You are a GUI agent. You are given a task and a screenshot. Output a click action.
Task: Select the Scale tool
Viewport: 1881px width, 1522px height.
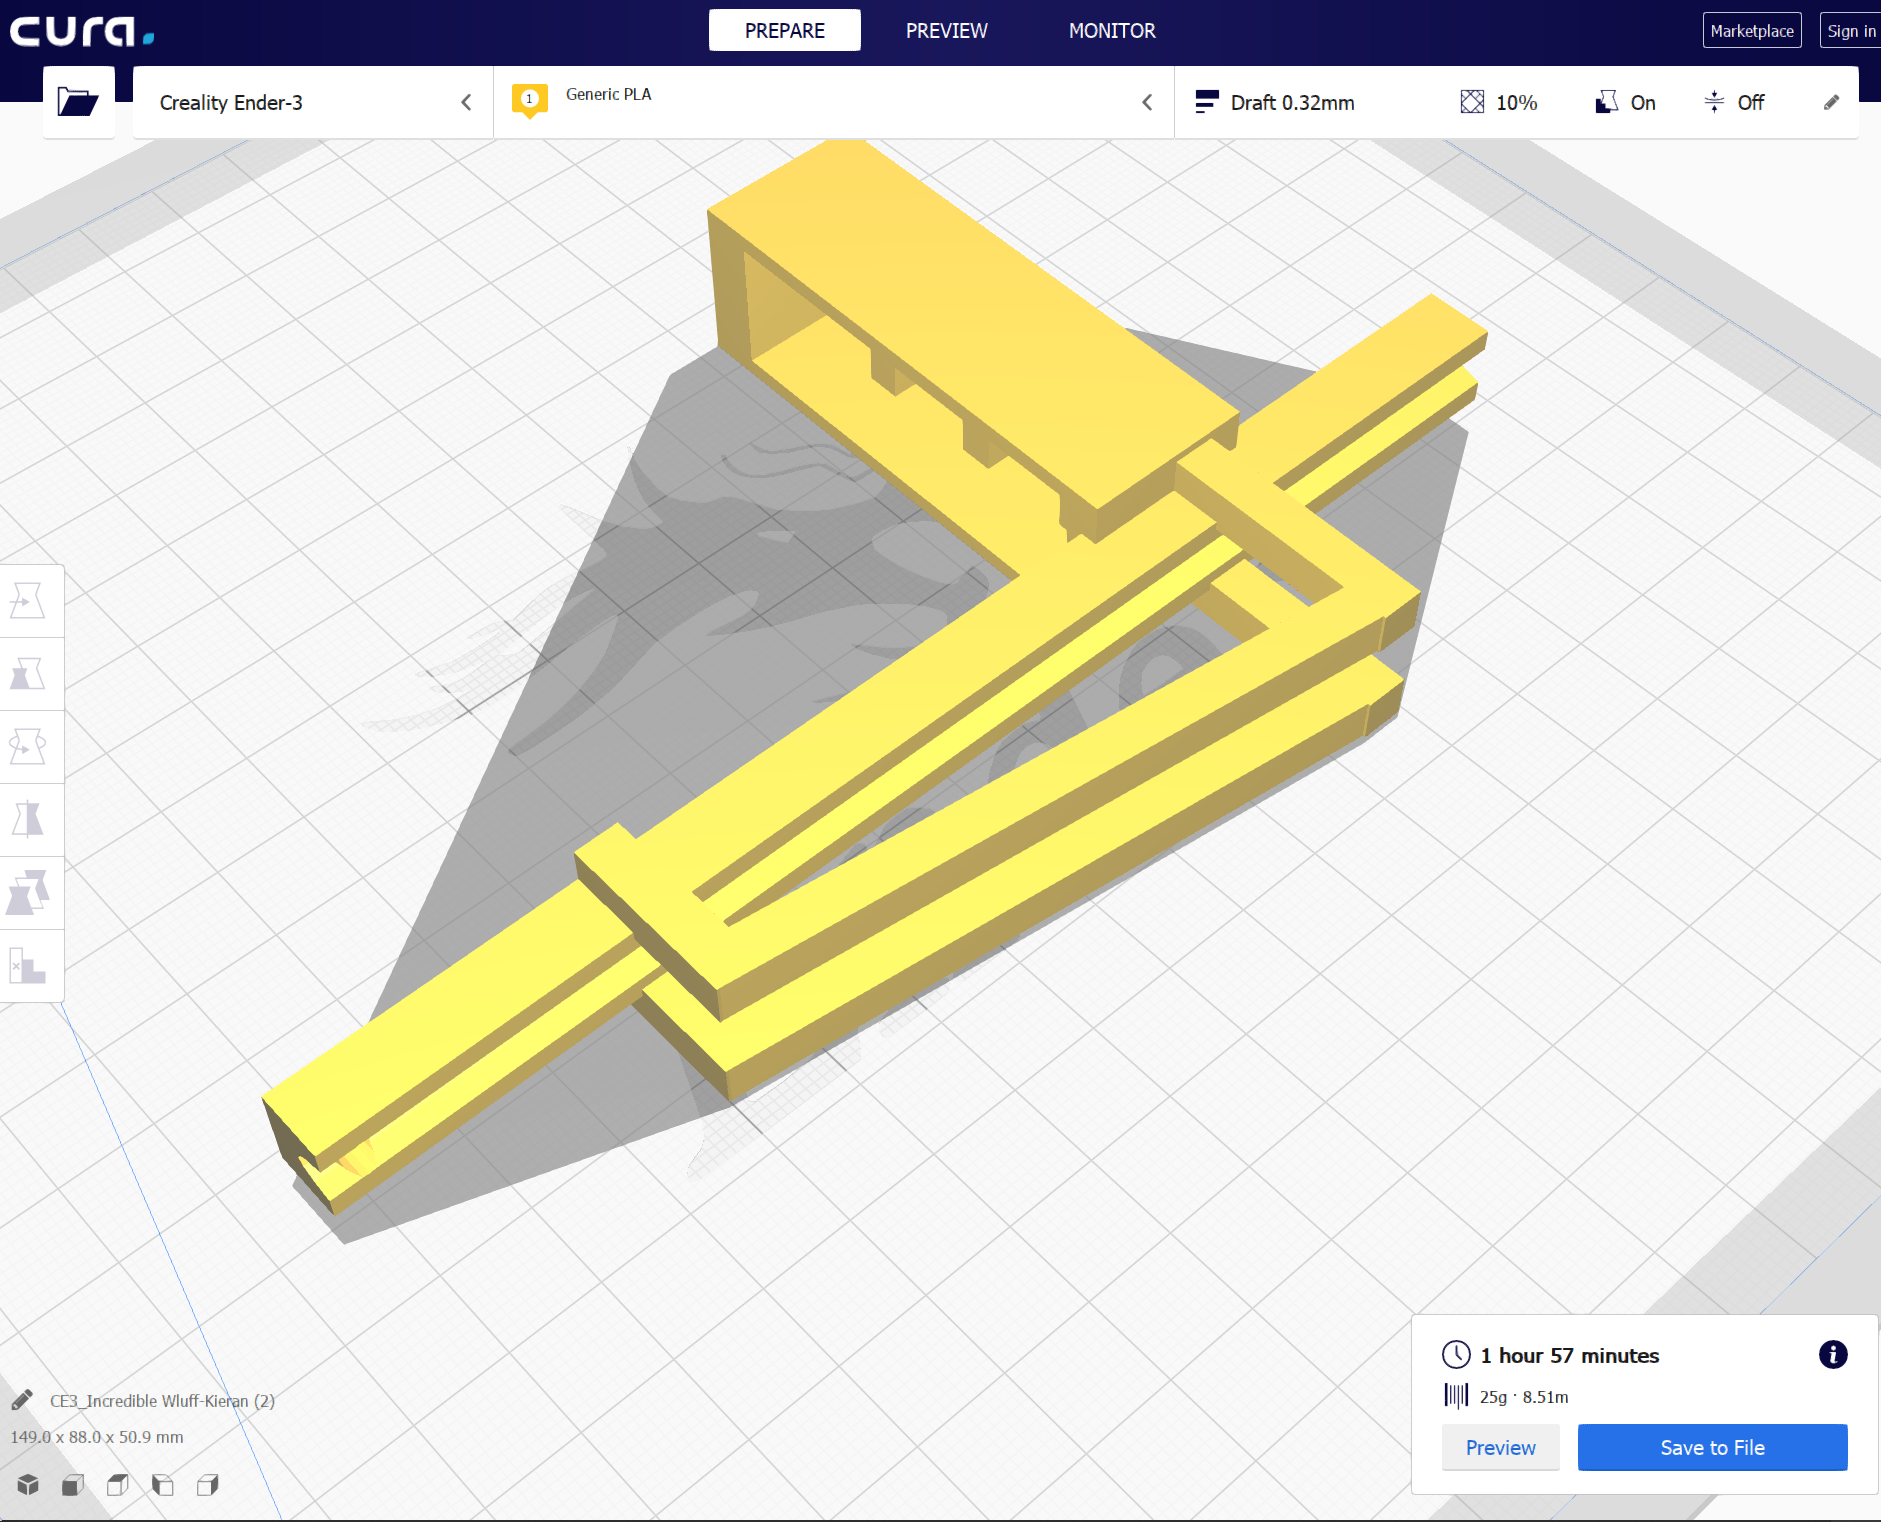pyautogui.click(x=28, y=674)
